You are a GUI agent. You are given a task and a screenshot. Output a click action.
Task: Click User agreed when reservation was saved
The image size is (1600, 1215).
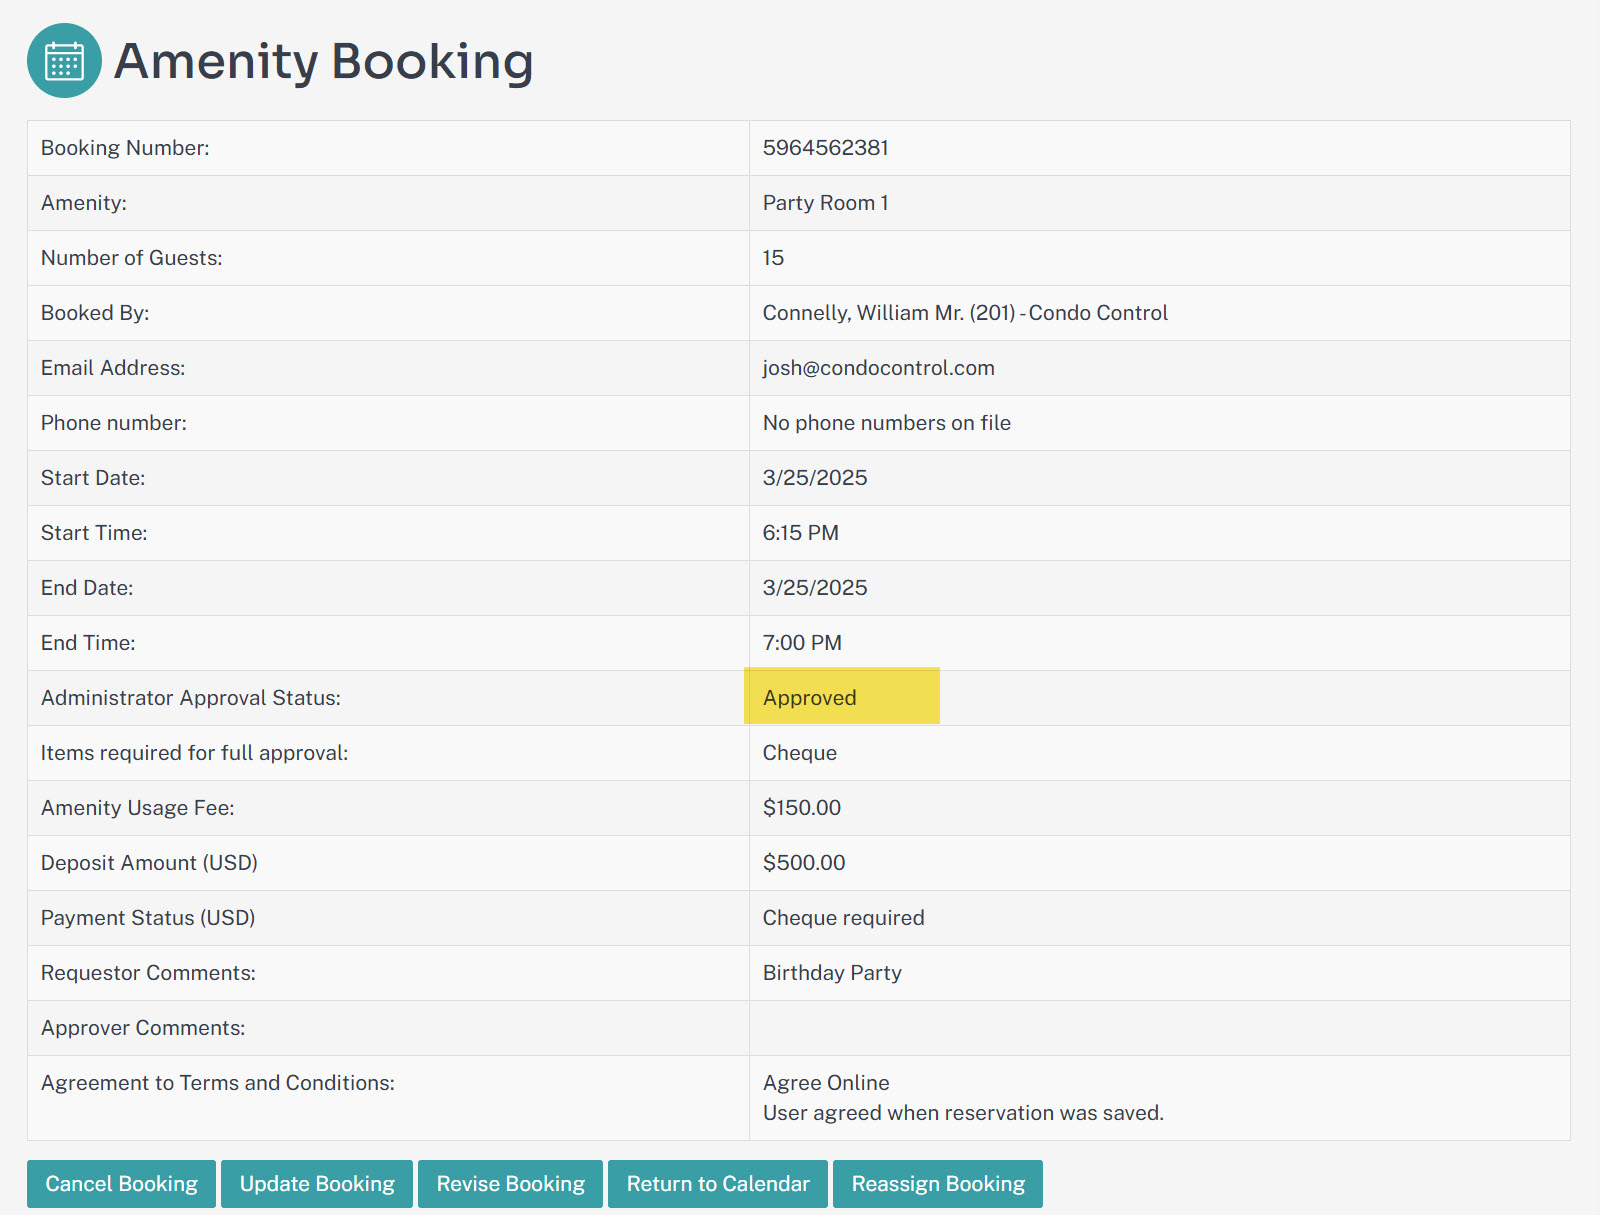[963, 1113]
